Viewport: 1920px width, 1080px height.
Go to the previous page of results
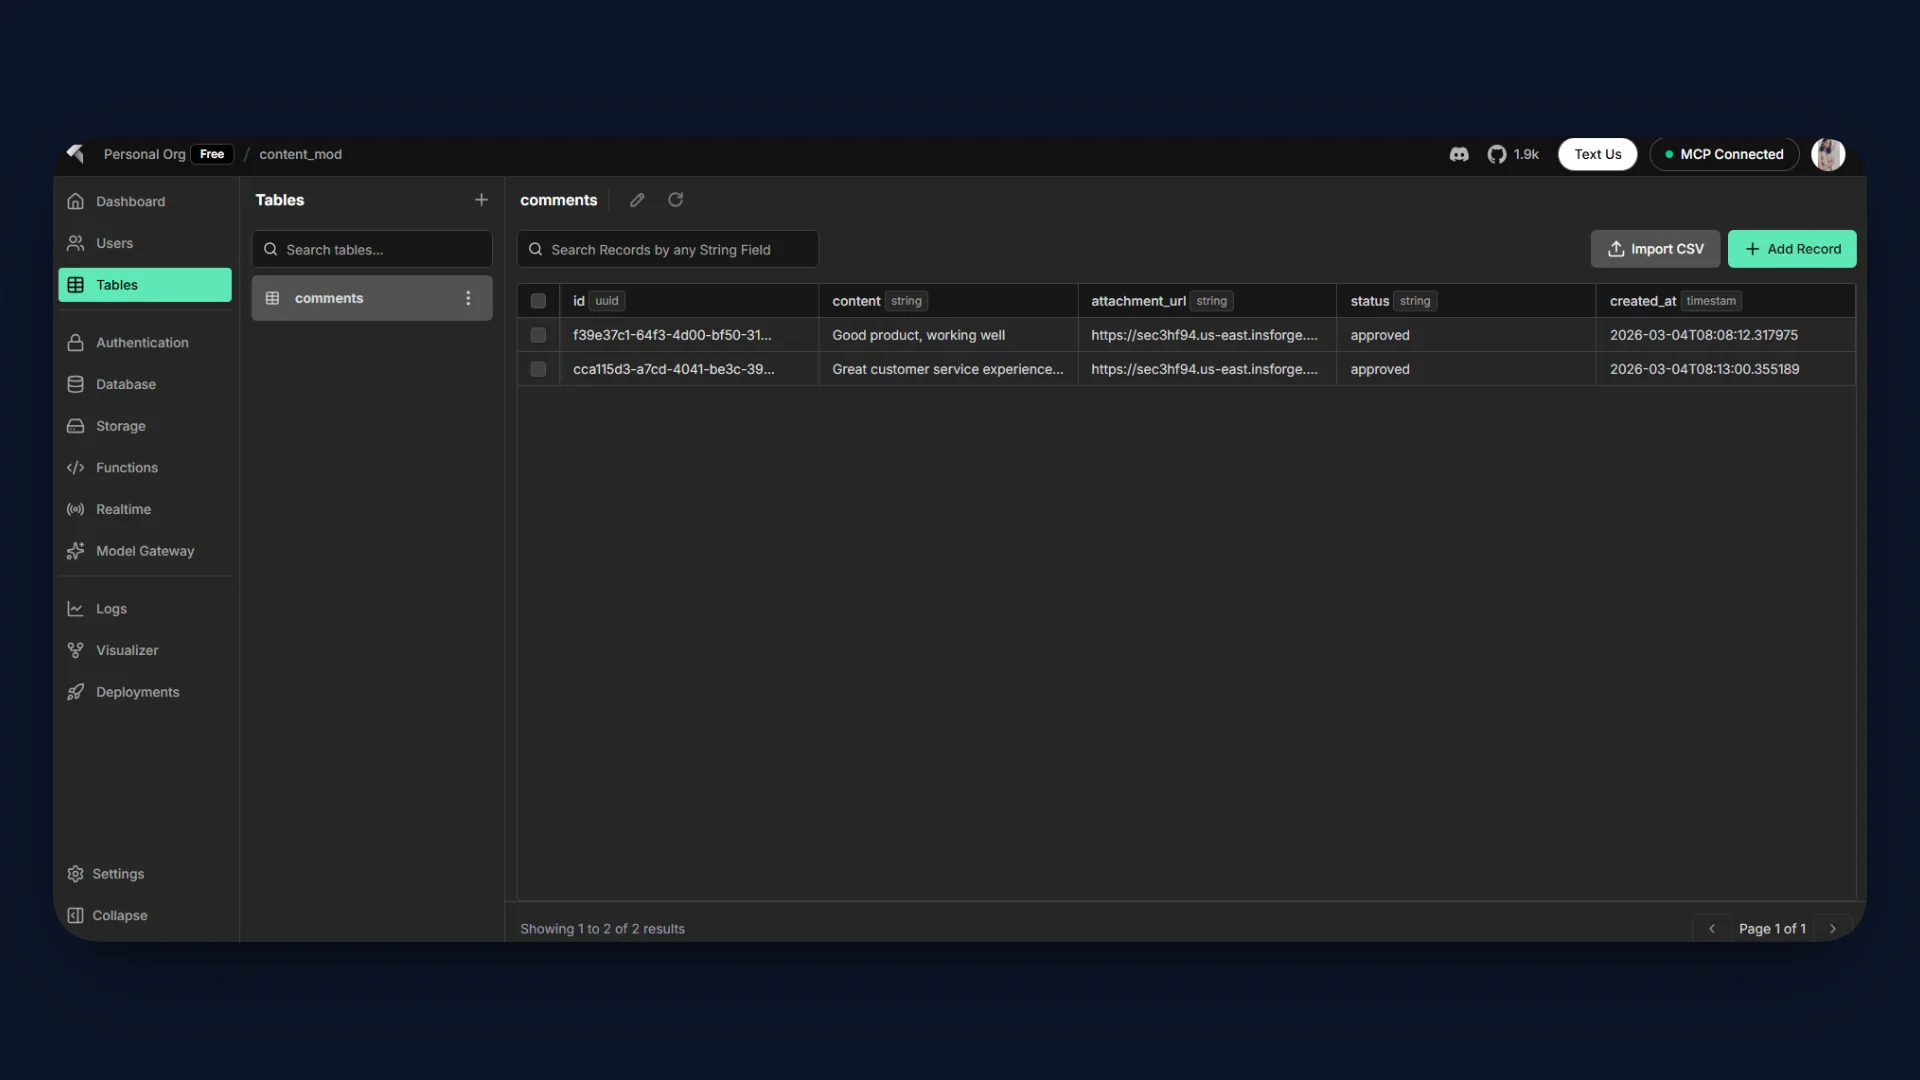(1712, 928)
